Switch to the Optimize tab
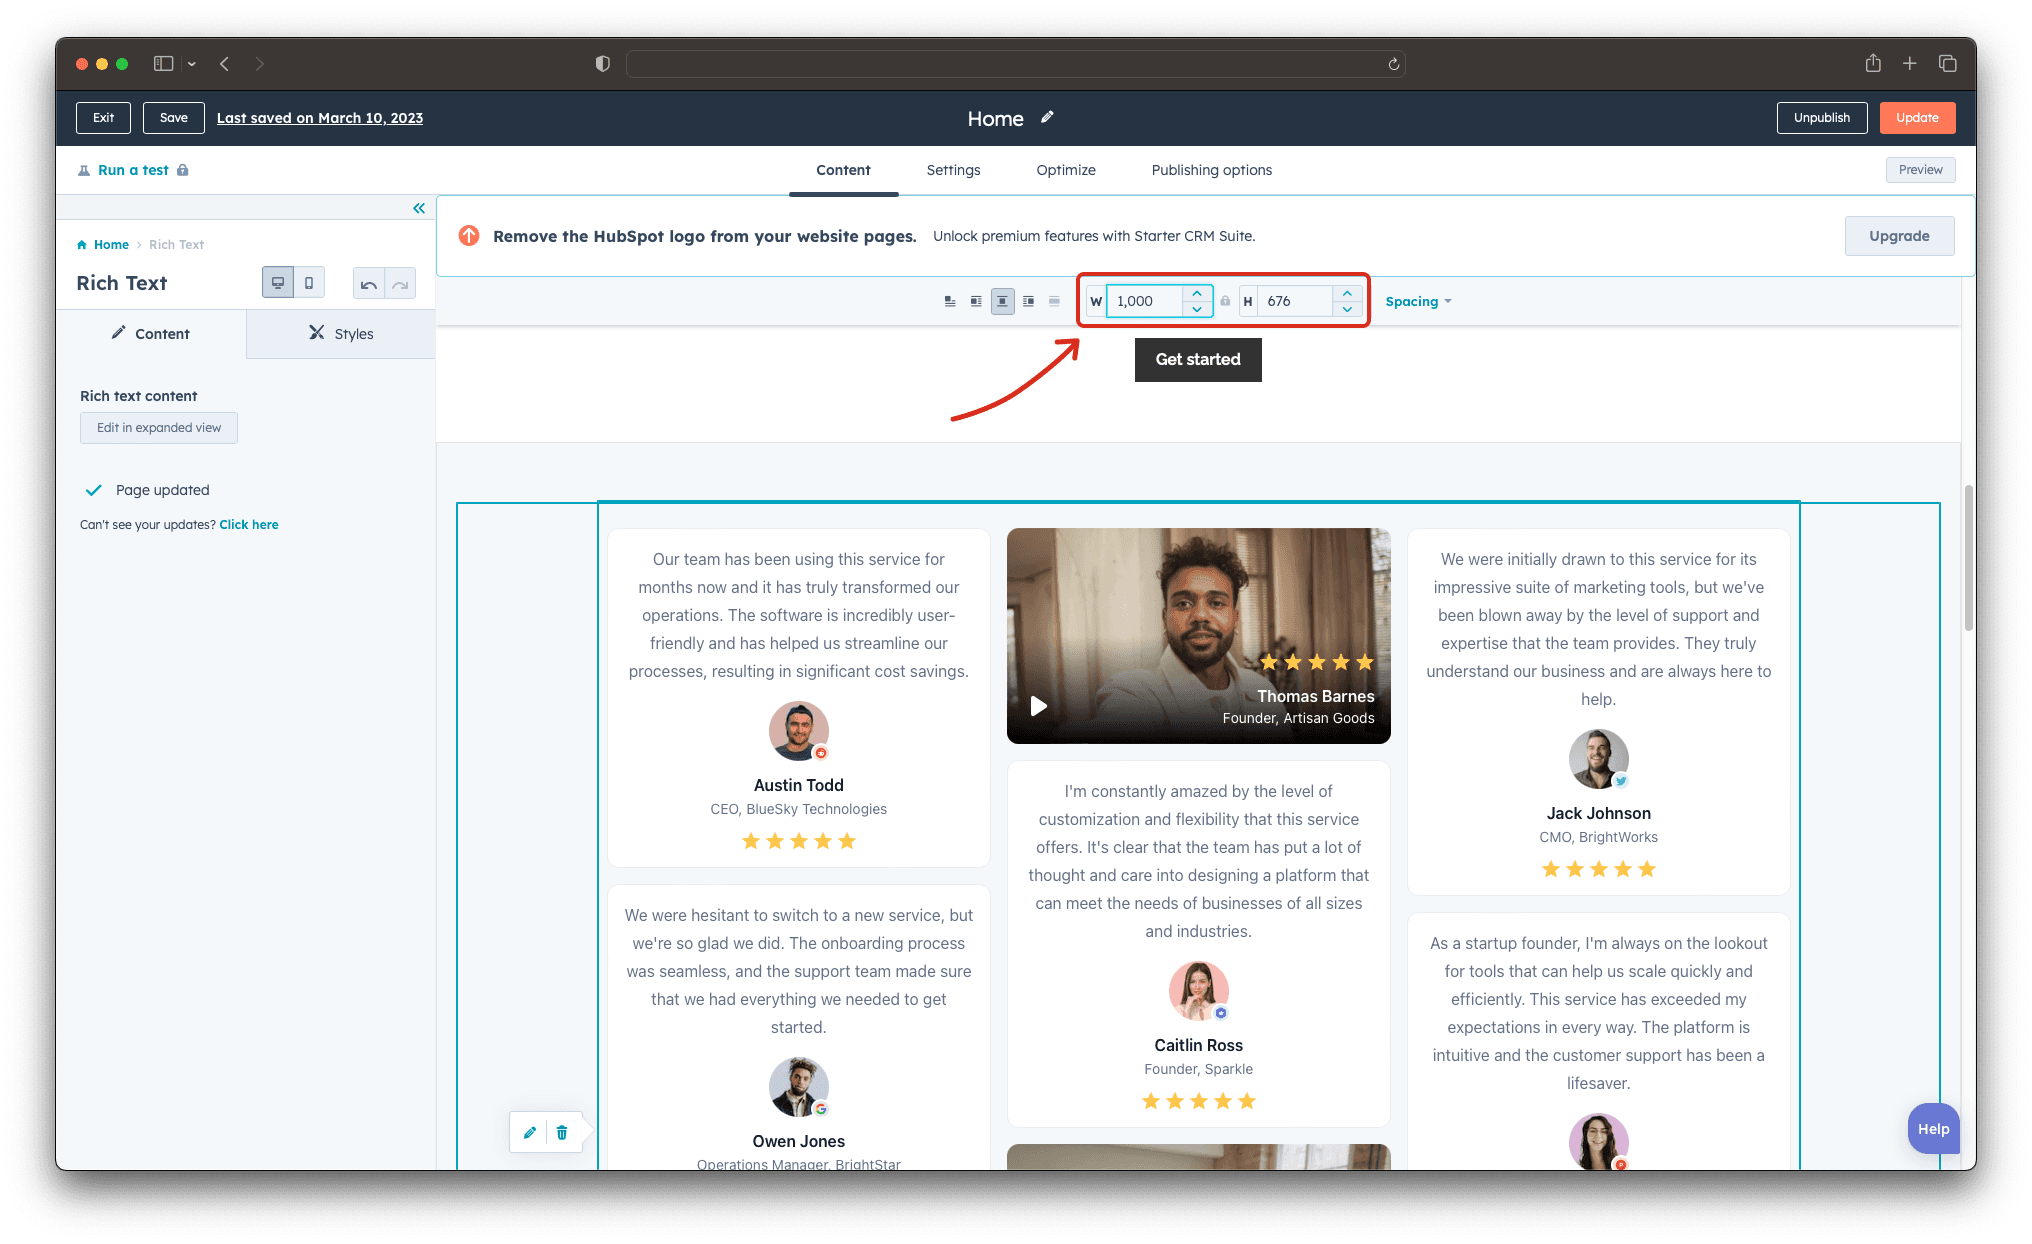The width and height of the screenshot is (2032, 1244). 1066,170
